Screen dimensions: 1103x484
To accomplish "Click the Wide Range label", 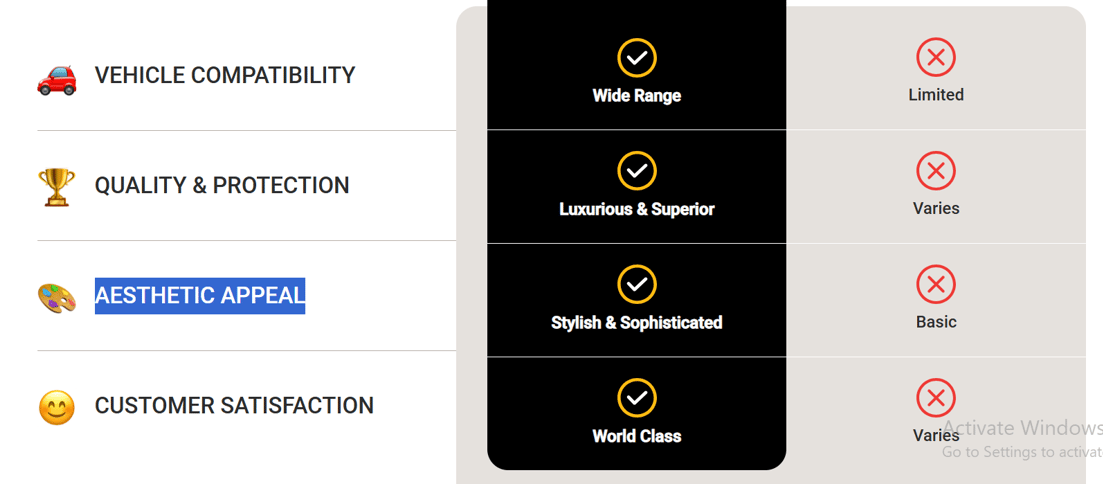I will (x=637, y=96).
